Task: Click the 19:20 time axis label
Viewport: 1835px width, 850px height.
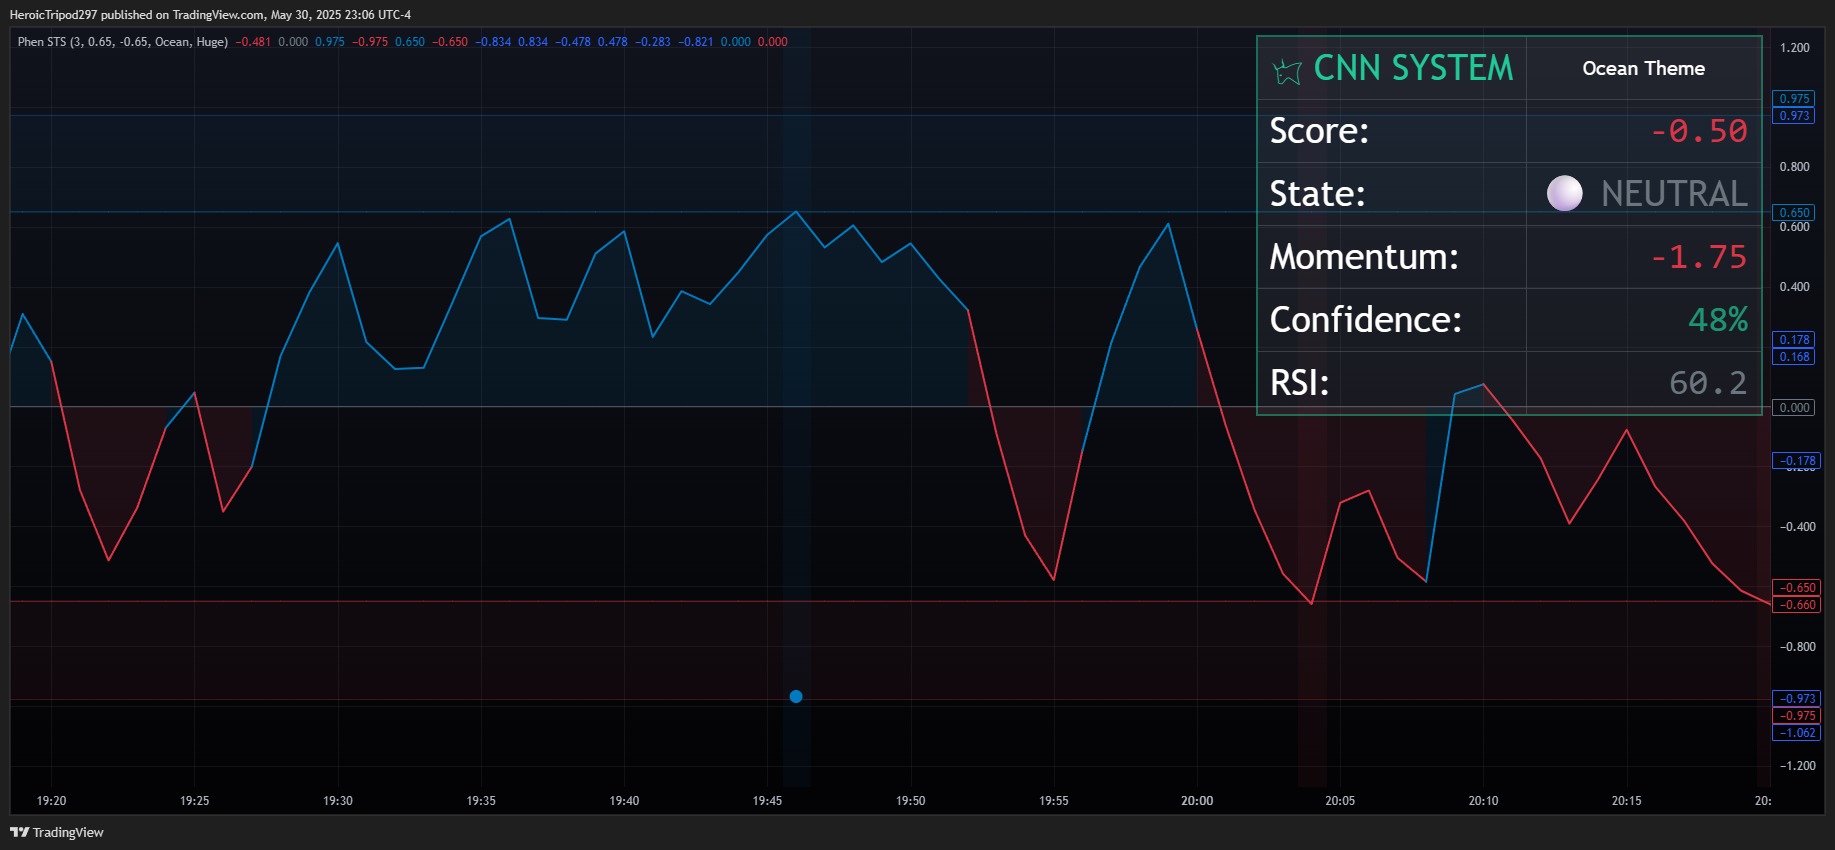Action: [x=51, y=801]
